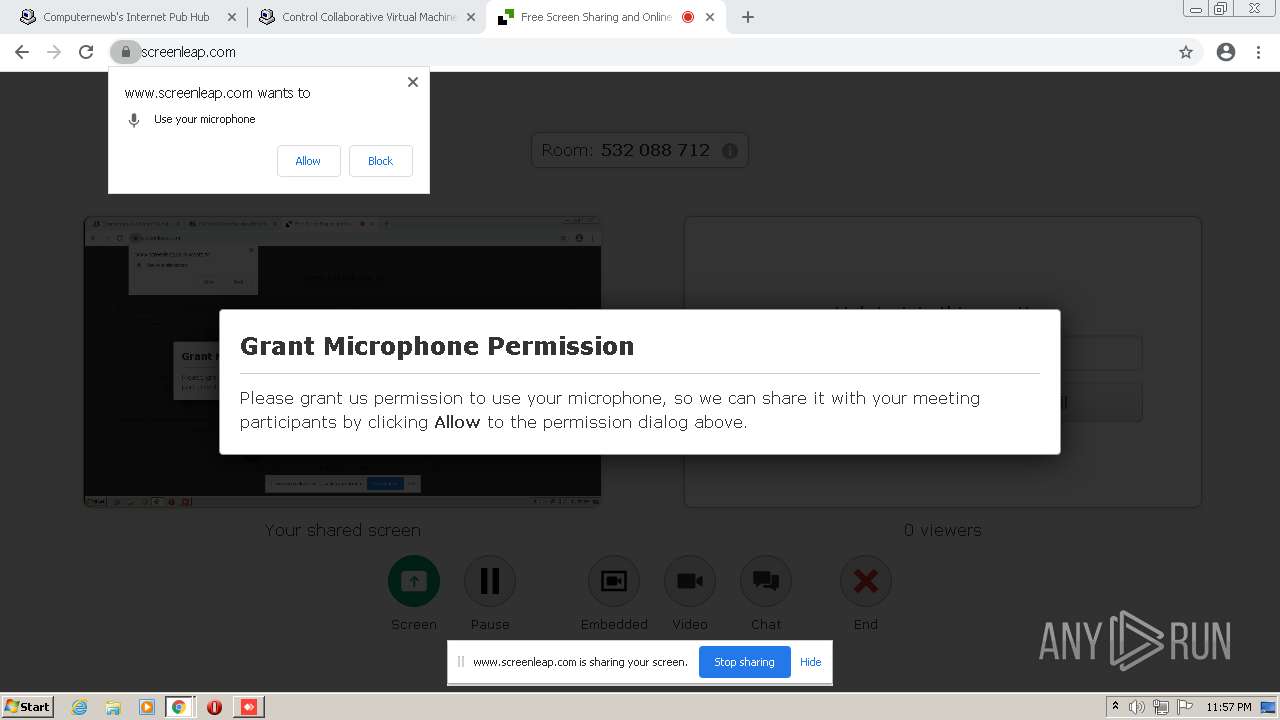The width and height of the screenshot is (1280, 720).
Task: Click the shared screen preview thumbnail
Action: (x=343, y=362)
